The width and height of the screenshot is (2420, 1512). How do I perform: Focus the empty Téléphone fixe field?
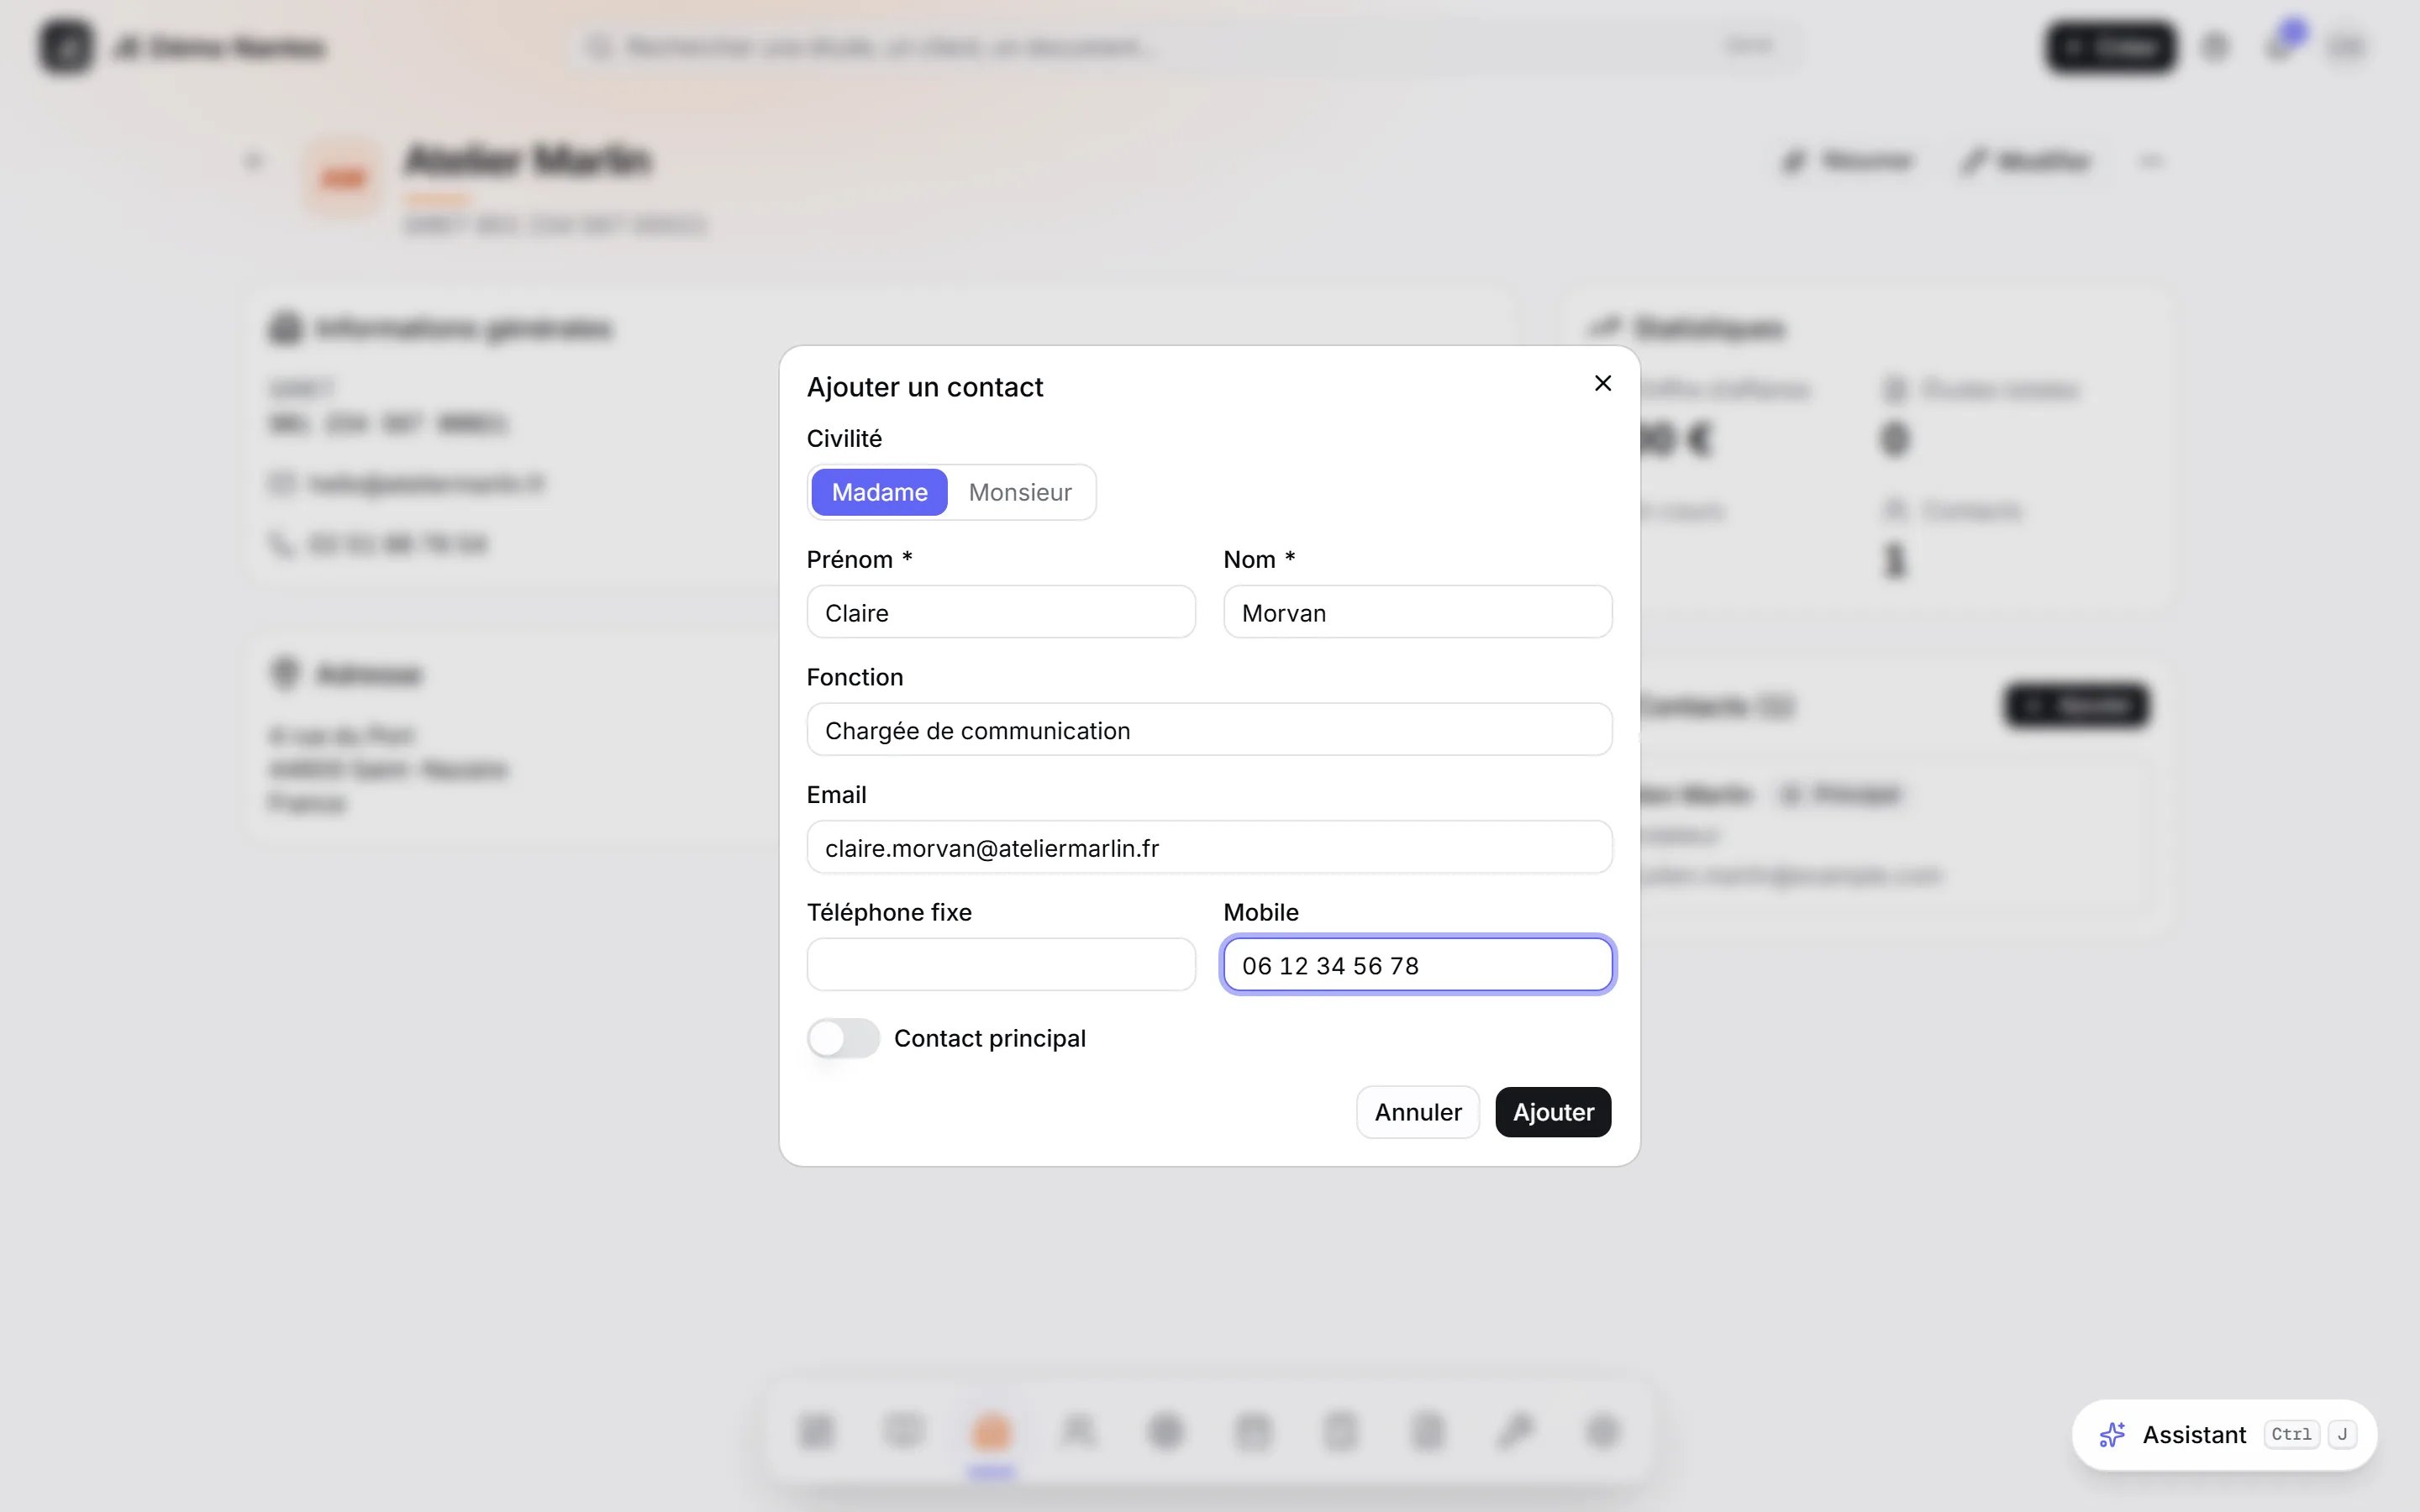1001,964
